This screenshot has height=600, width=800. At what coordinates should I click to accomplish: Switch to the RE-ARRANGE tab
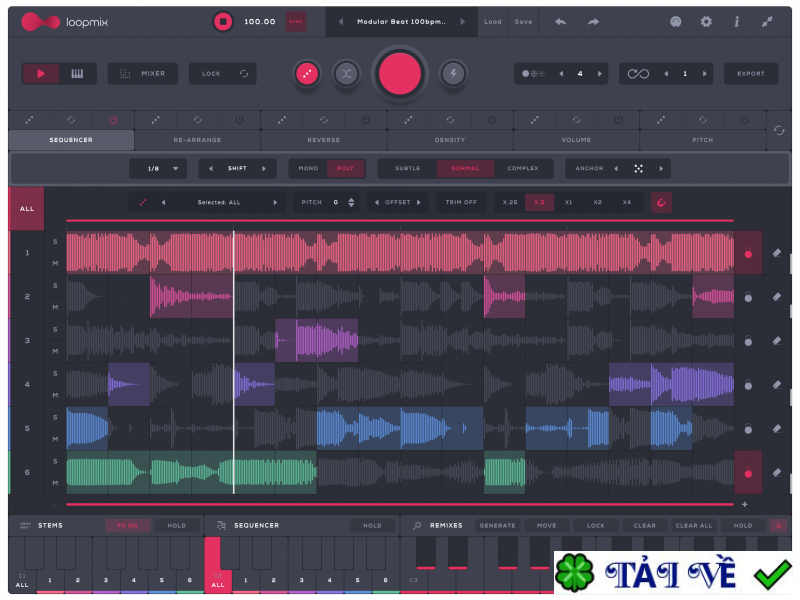[x=197, y=140]
